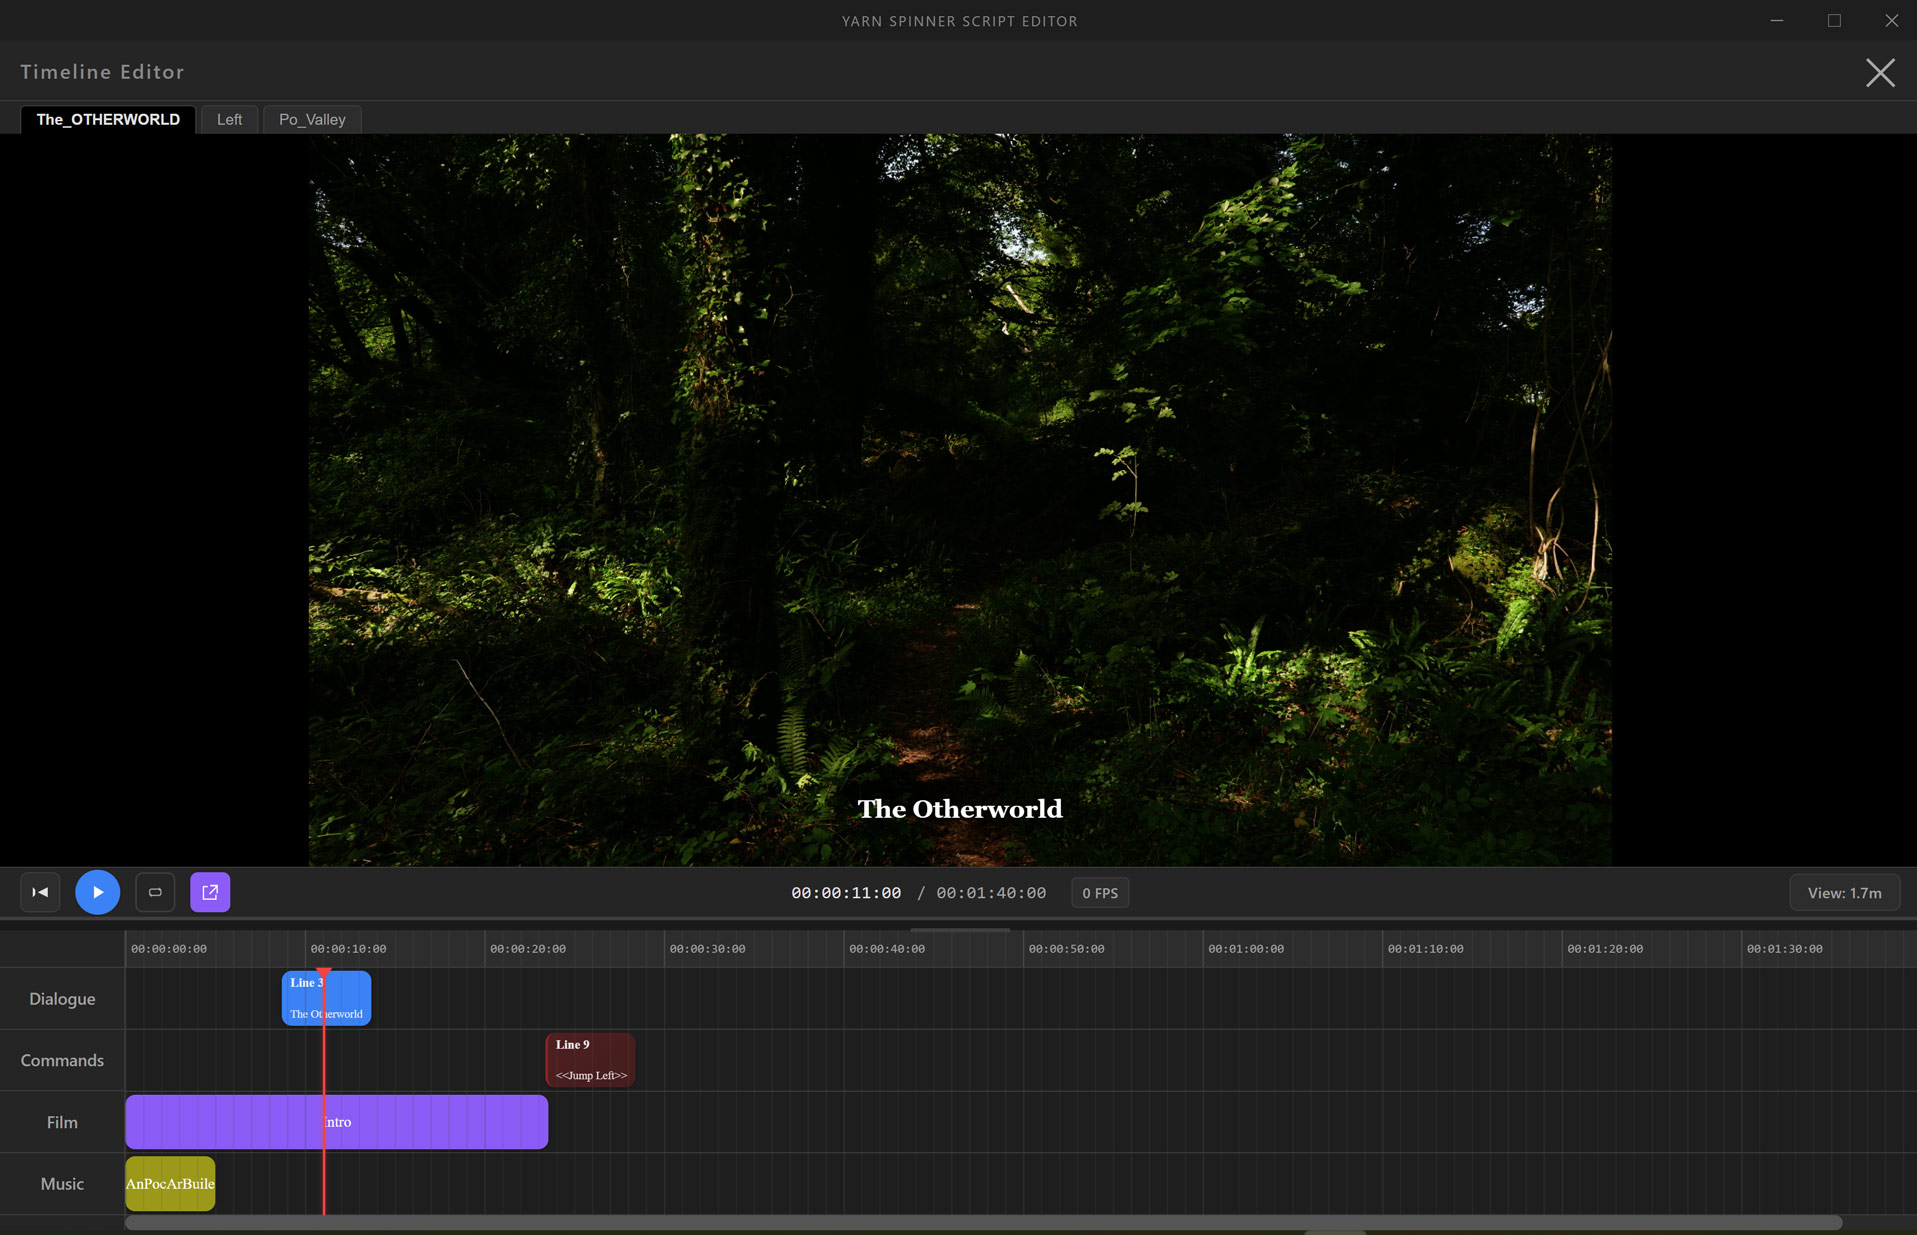Select the The_OTHERWORLD tab
This screenshot has height=1235, width=1917.
tap(108, 119)
